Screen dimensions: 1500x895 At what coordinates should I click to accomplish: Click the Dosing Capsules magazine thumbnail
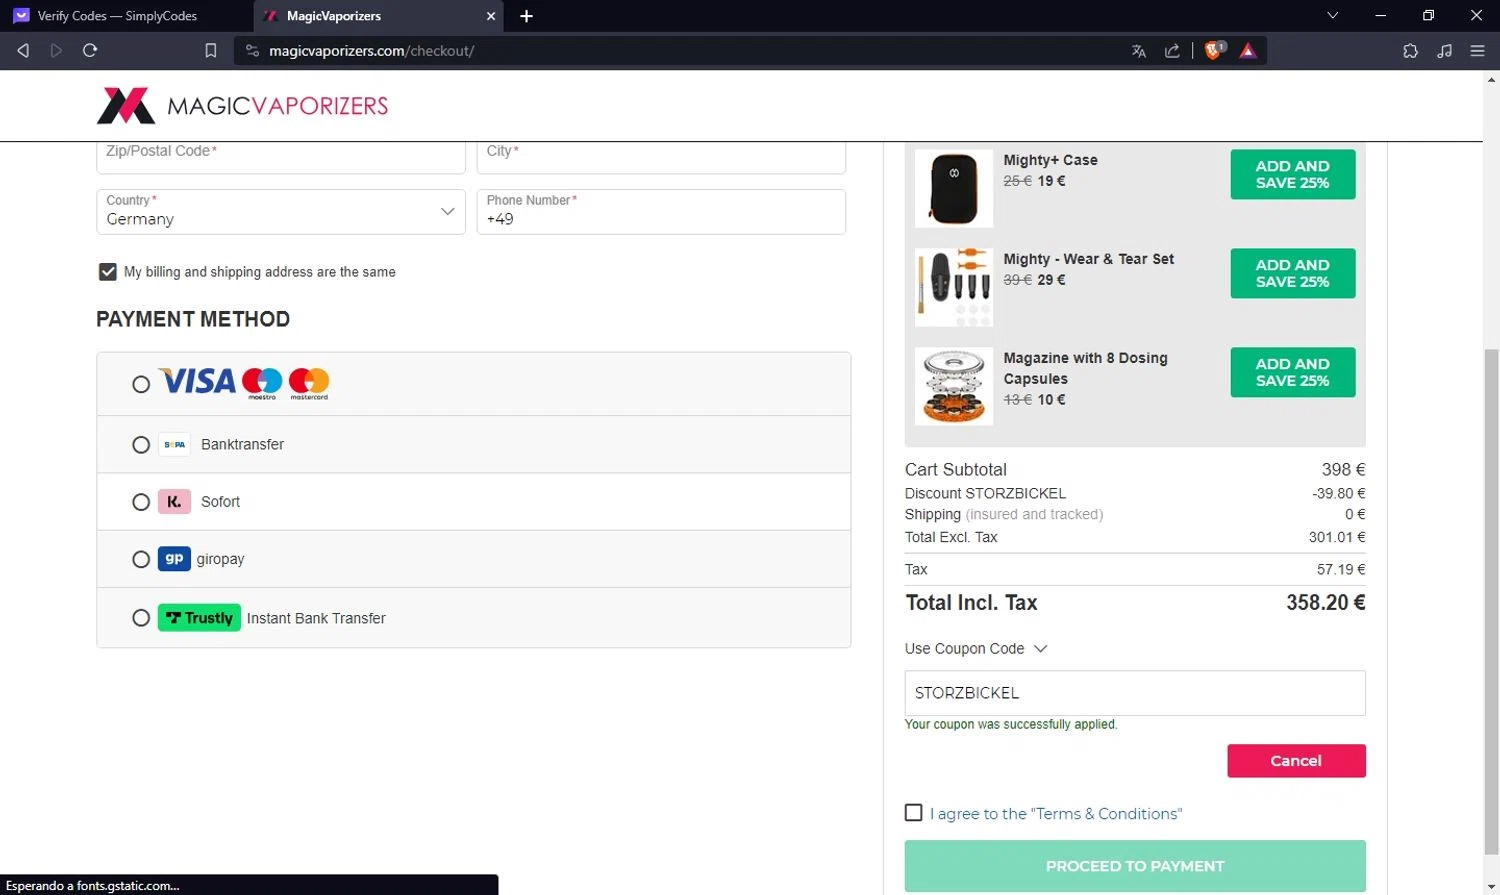(x=954, y=386)
